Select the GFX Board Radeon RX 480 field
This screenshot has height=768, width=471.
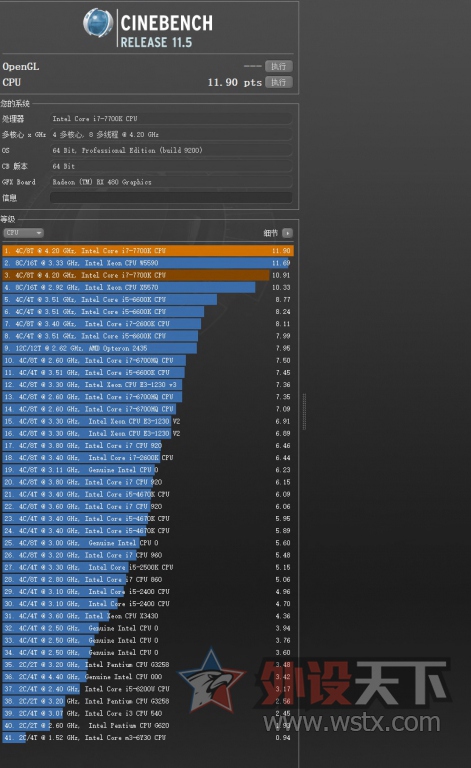[x=171, y=182]
